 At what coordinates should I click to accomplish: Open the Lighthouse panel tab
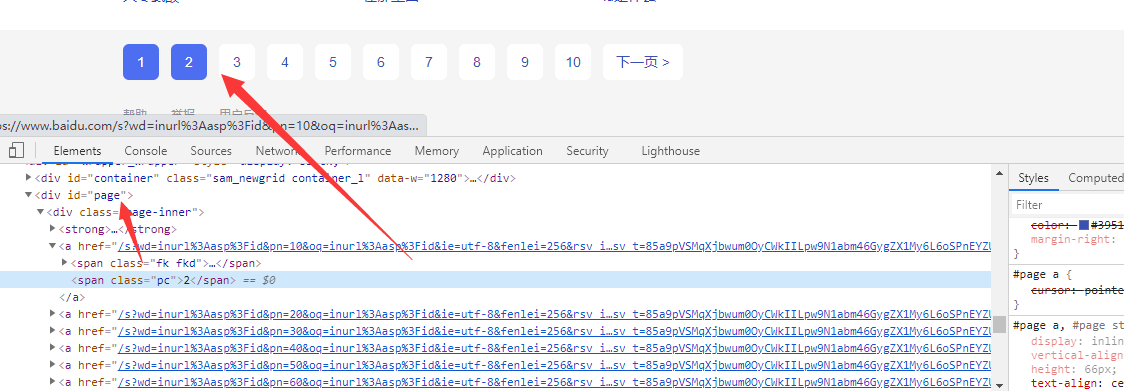point(670,151)
